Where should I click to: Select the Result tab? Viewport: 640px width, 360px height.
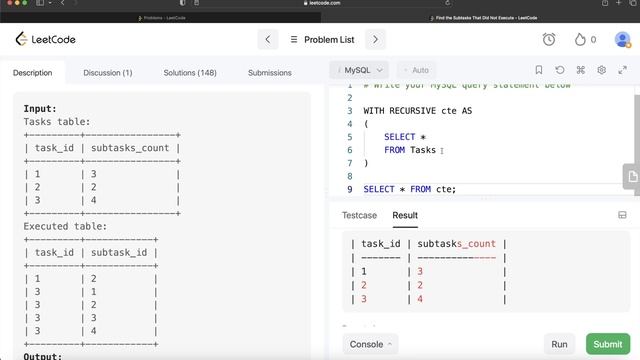click(405, 215)
